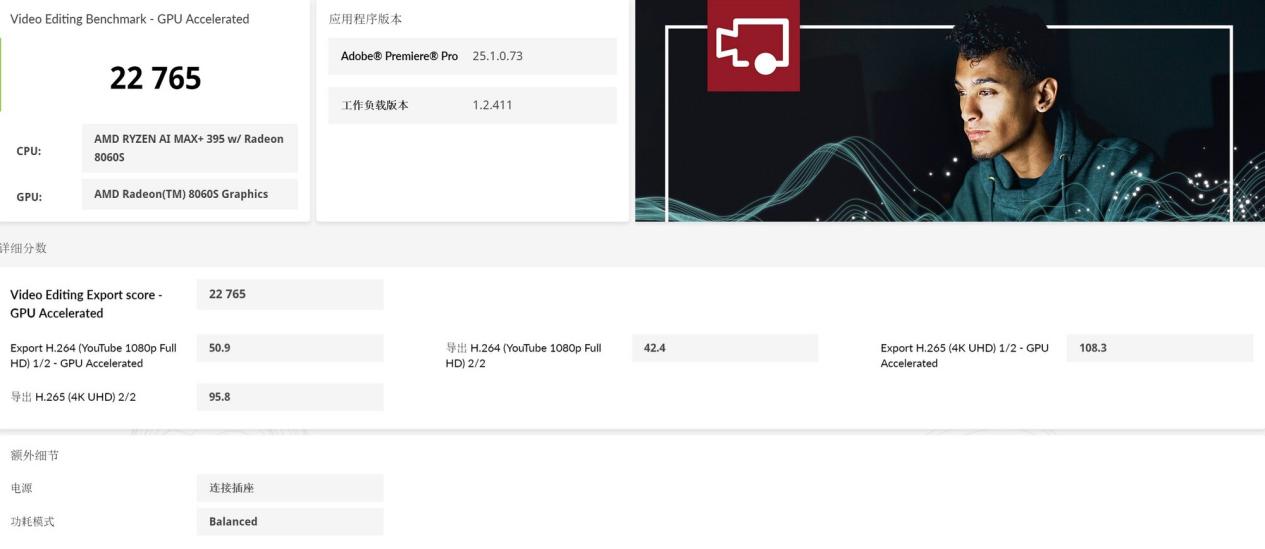The image size is (1265, 549).
Task: Click the Adobe Premiere Pro label
Action: pyautogui.click(x=399, y=56)
